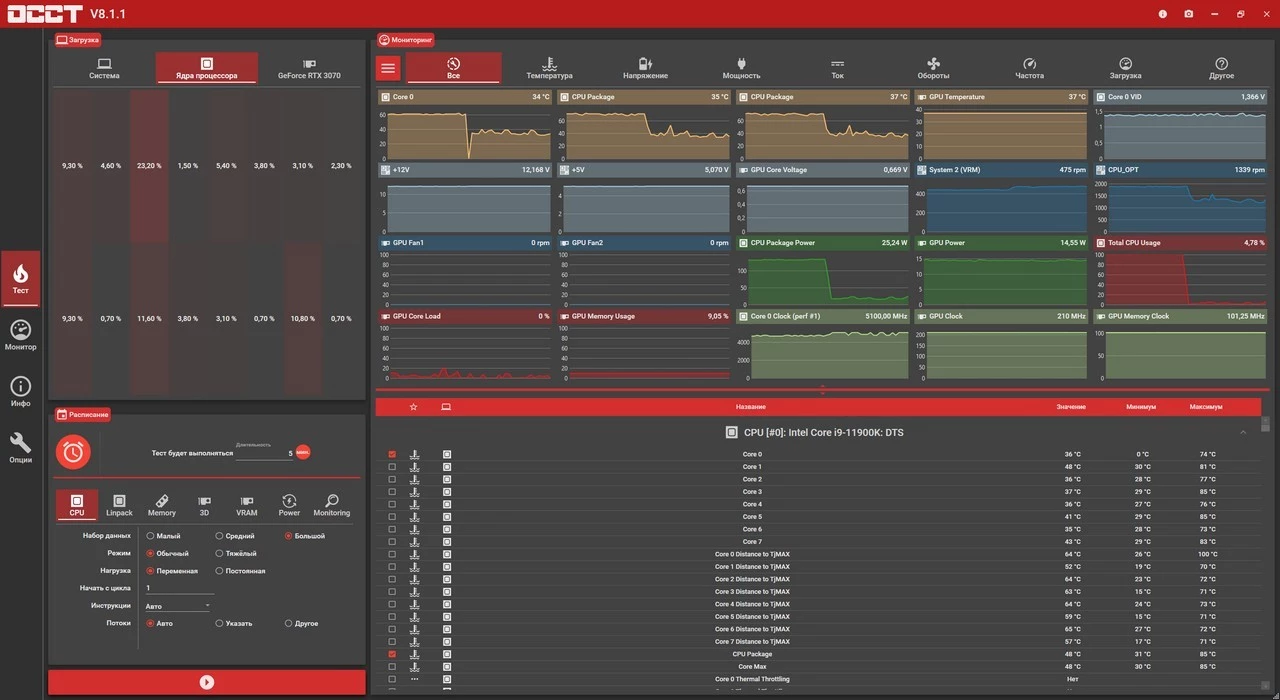Viewport: 1280px width, 700px height.
Task: Click the chip icon in Core Max row
Action: click(447, 667)
